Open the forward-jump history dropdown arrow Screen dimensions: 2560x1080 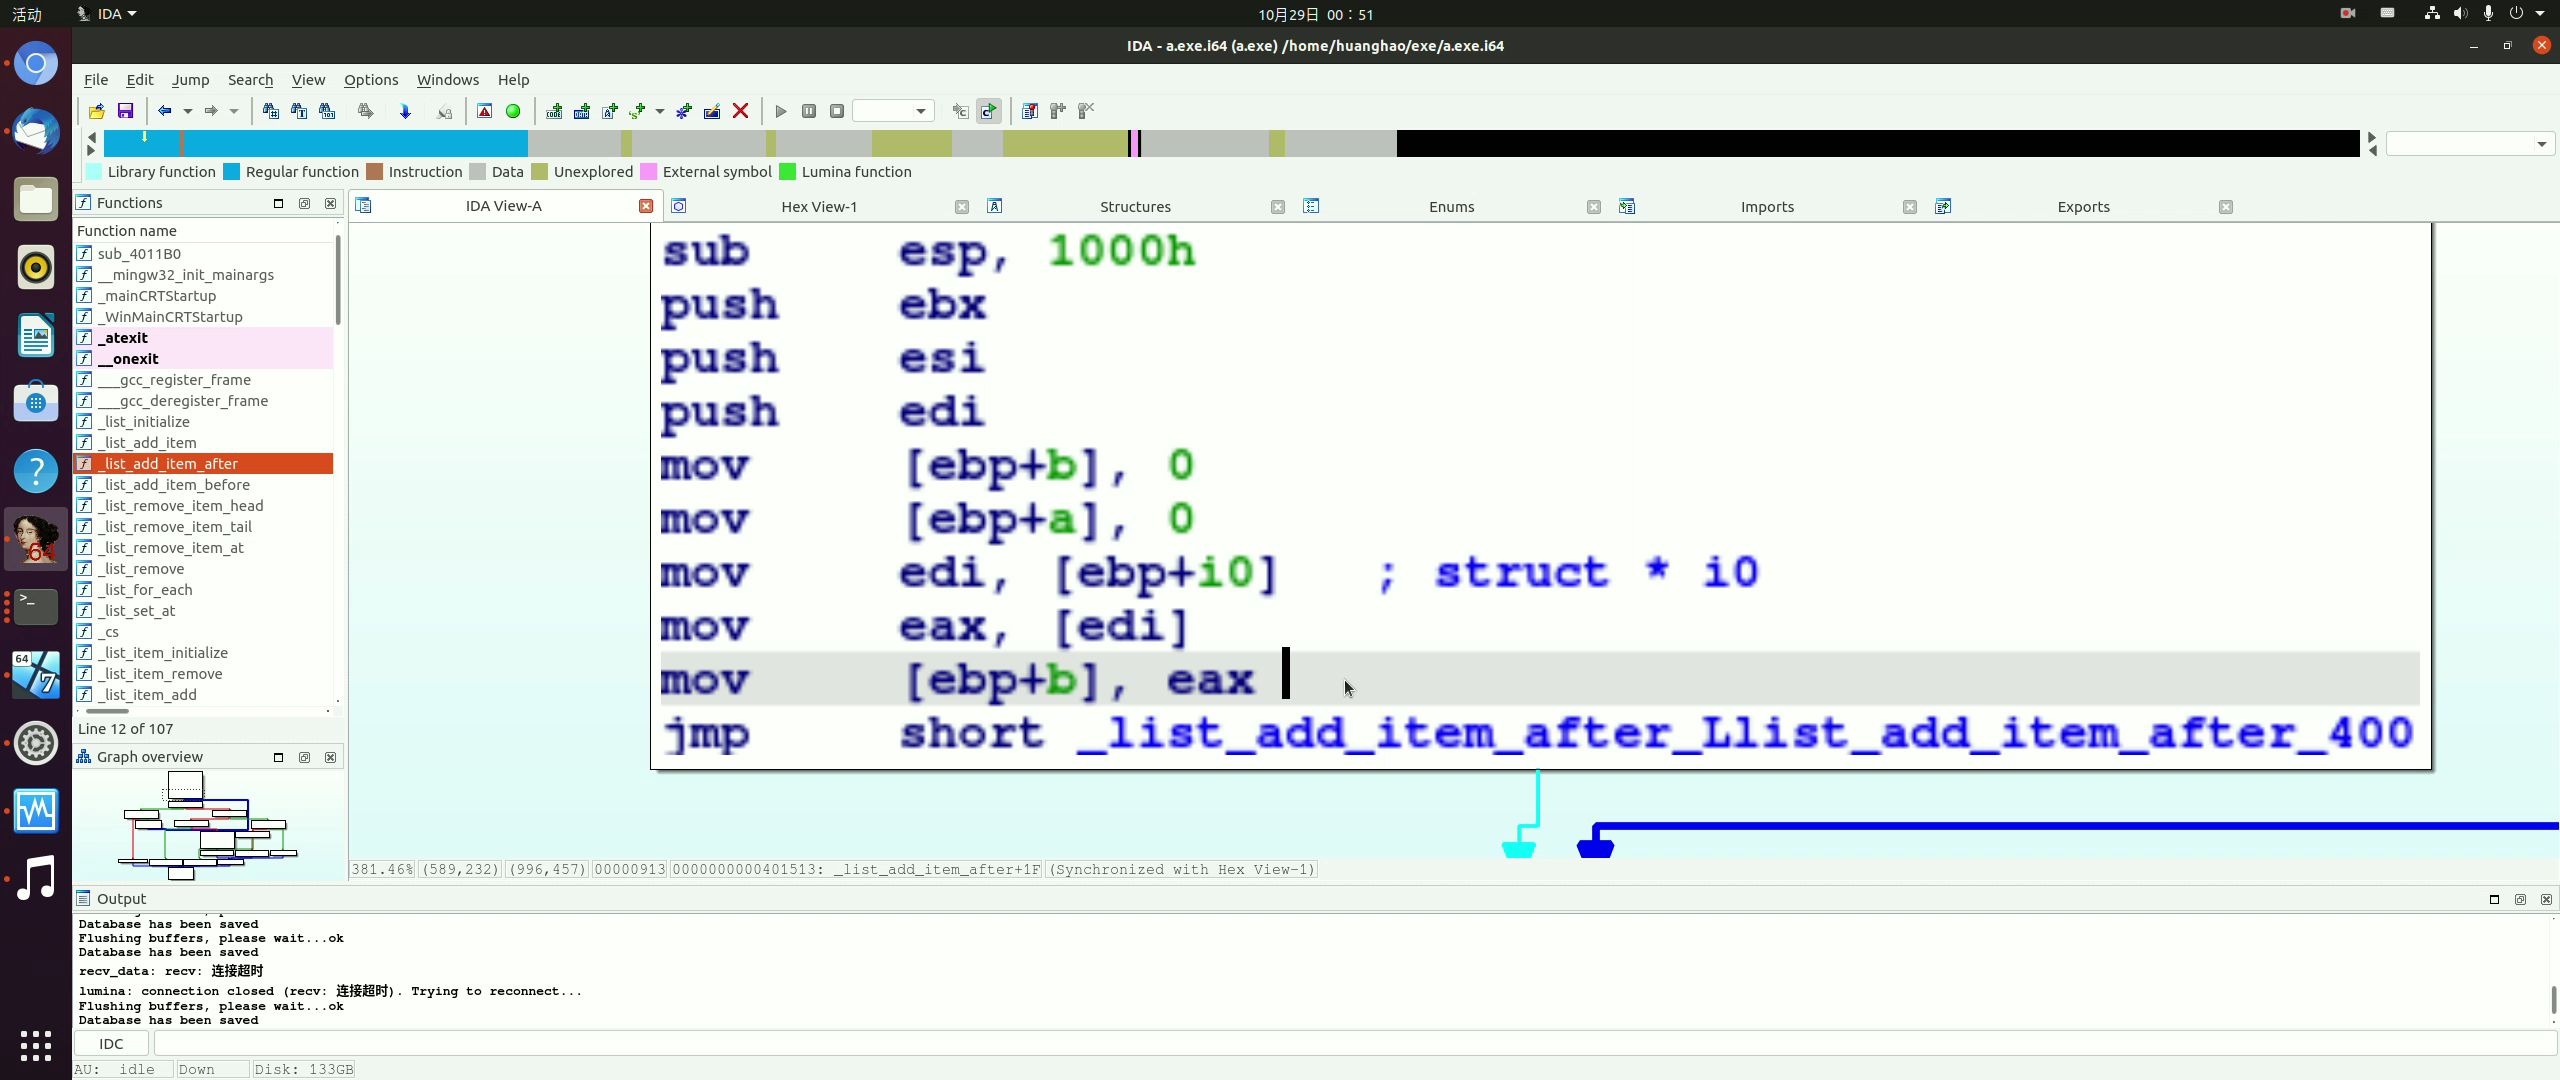click(x=234, y=111)
